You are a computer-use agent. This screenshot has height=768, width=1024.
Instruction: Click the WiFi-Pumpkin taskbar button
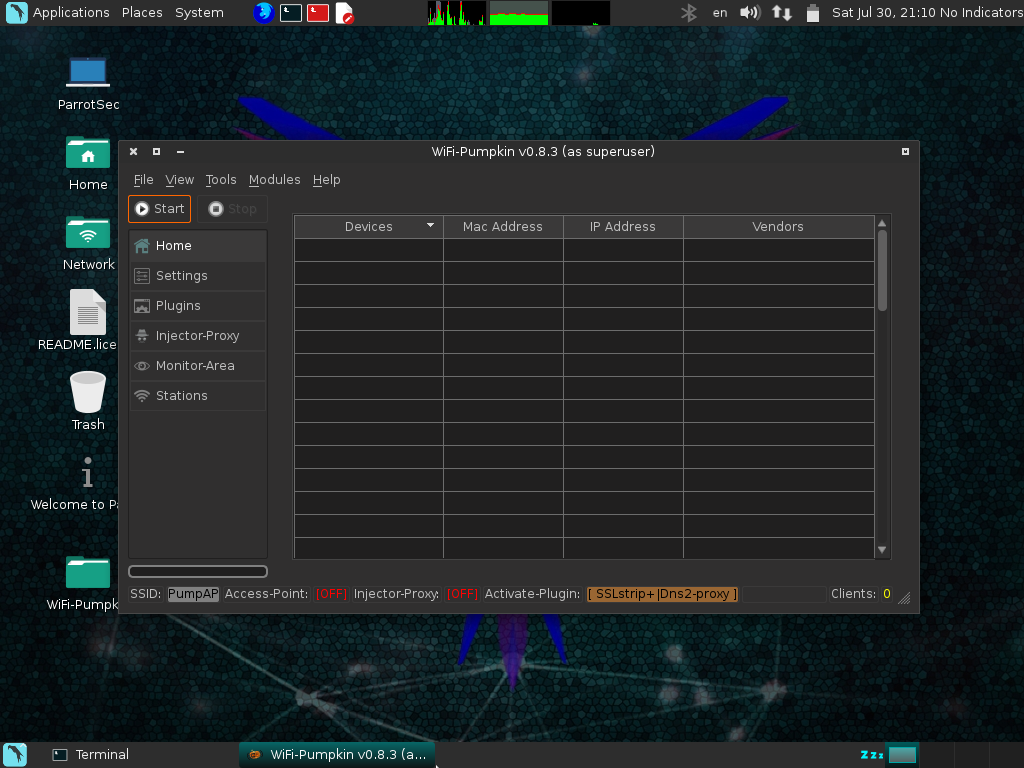coord(338,754)
